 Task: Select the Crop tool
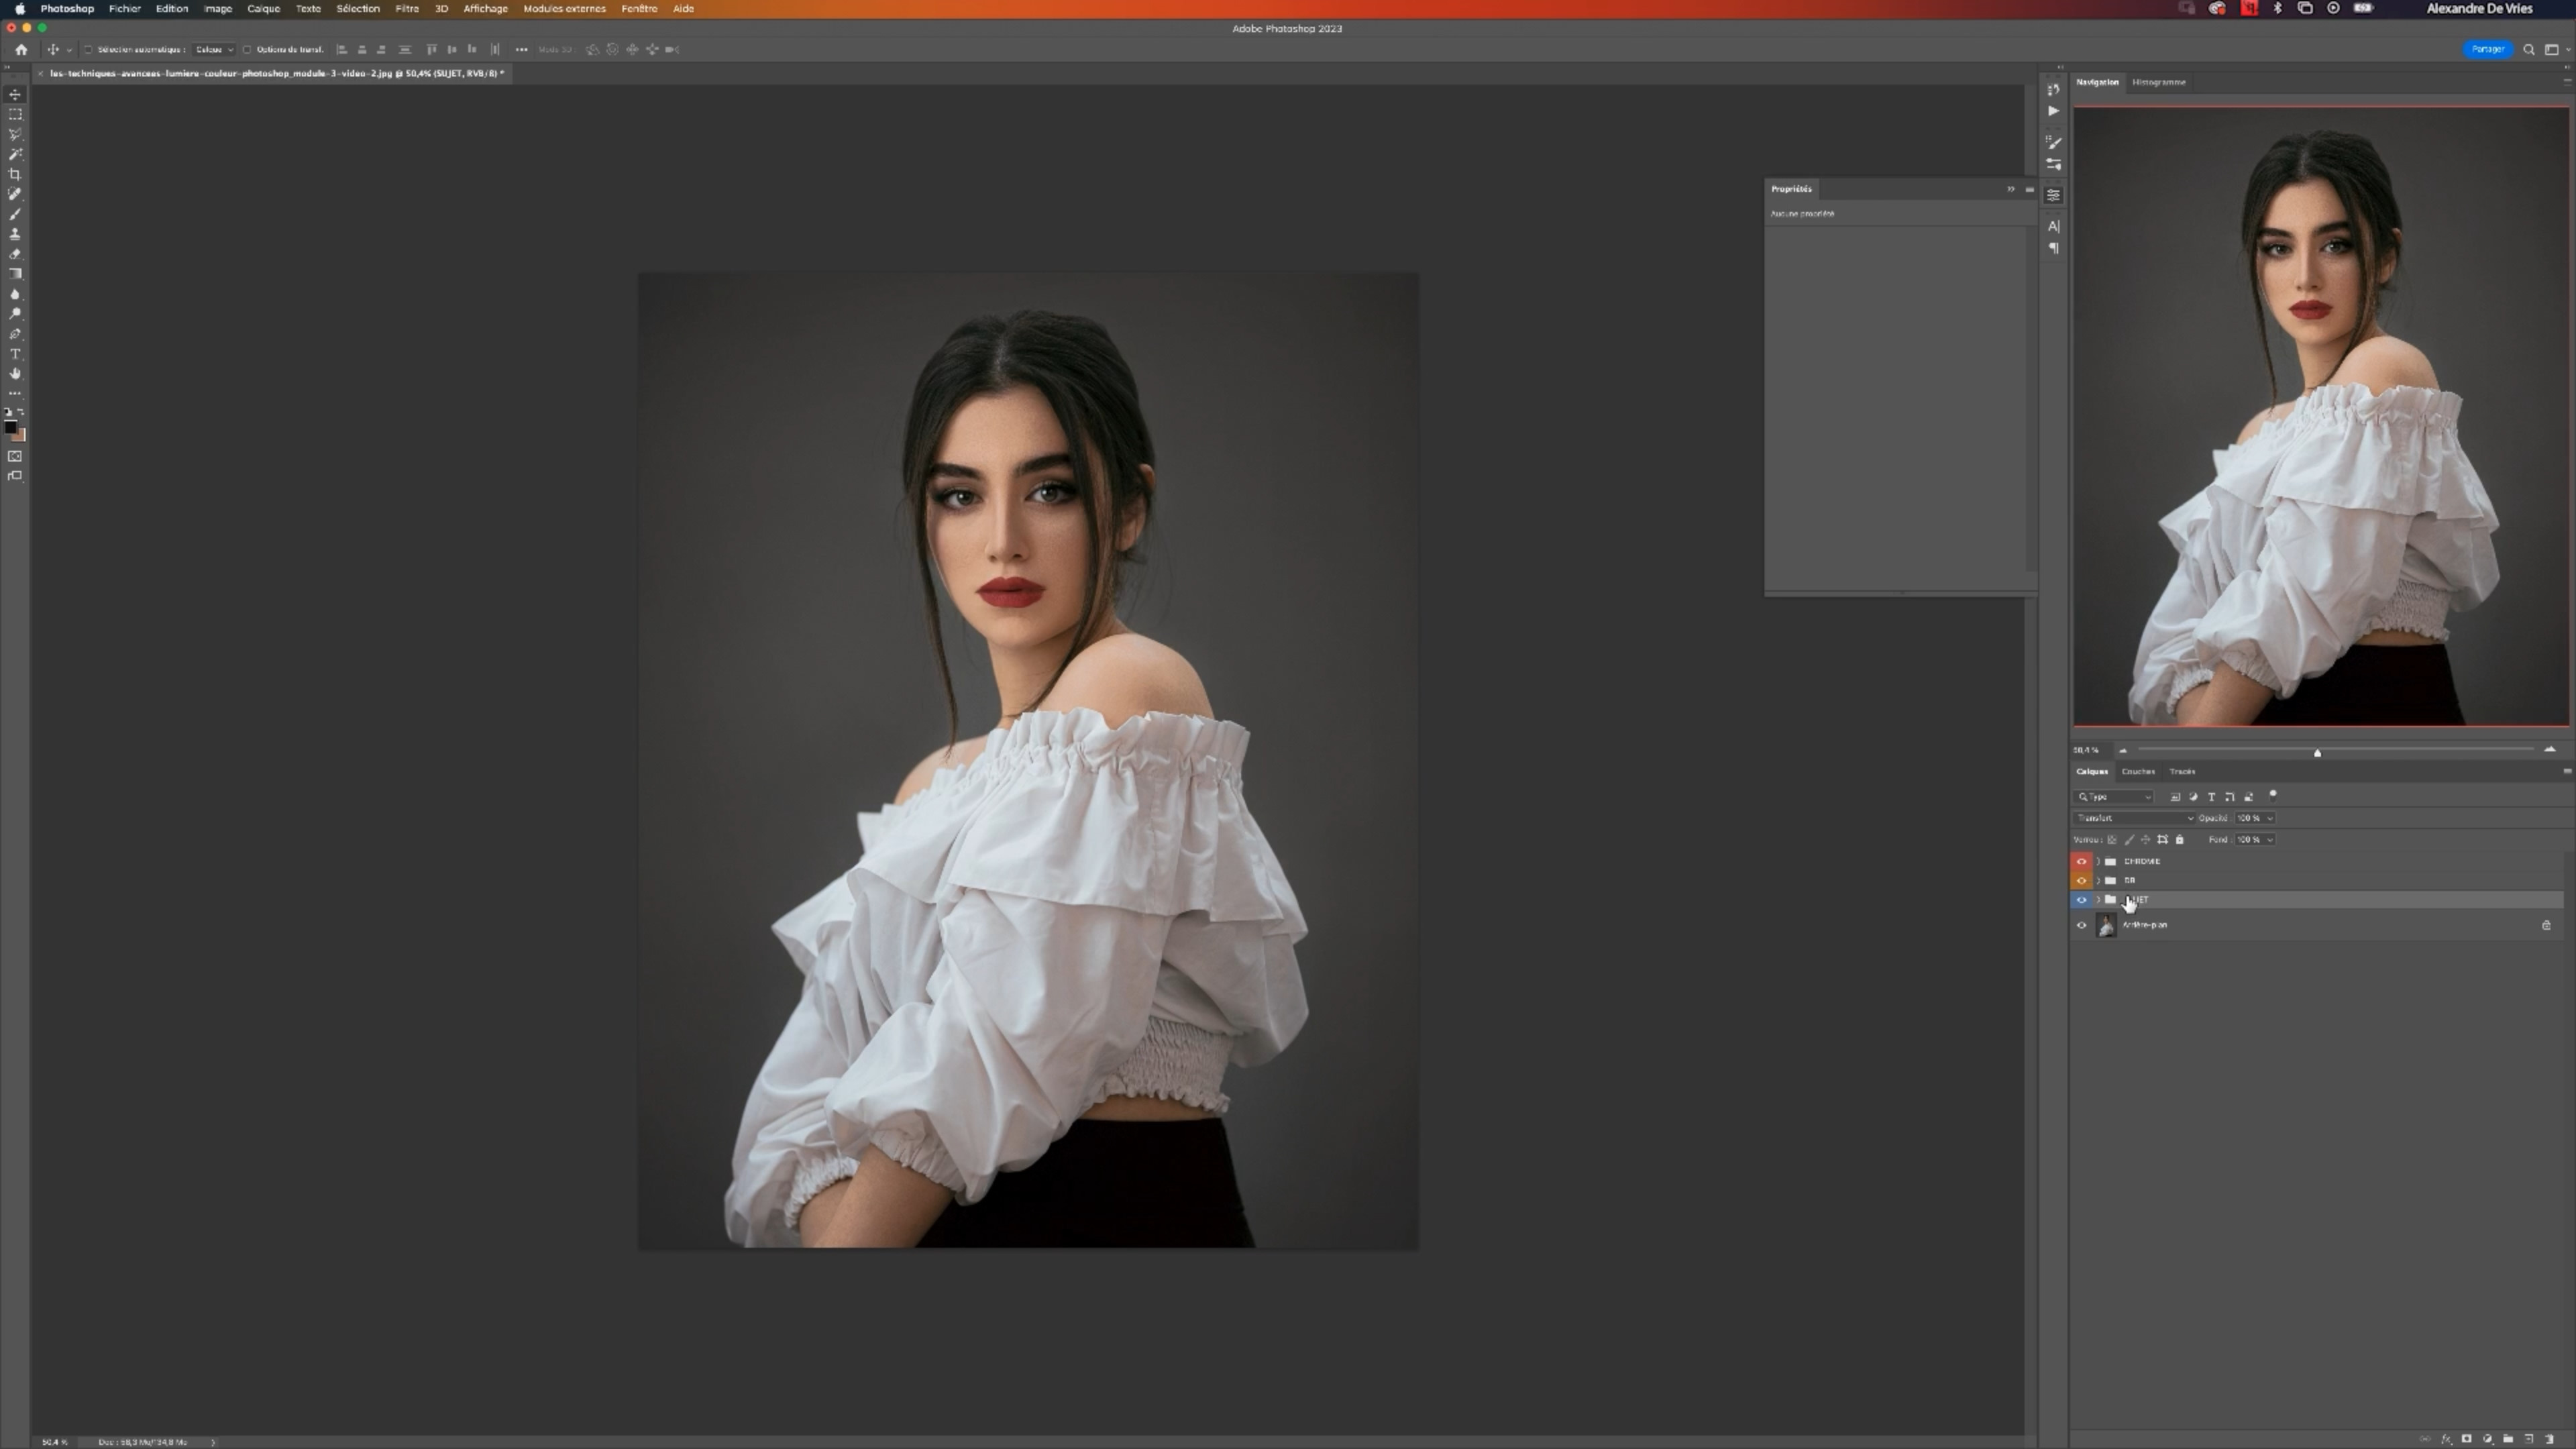pos(15,174)
